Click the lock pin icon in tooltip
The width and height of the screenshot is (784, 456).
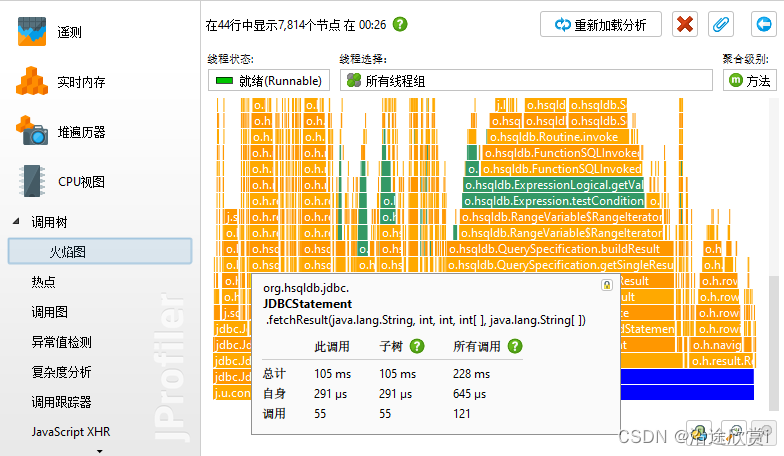[x=606, y=285]
